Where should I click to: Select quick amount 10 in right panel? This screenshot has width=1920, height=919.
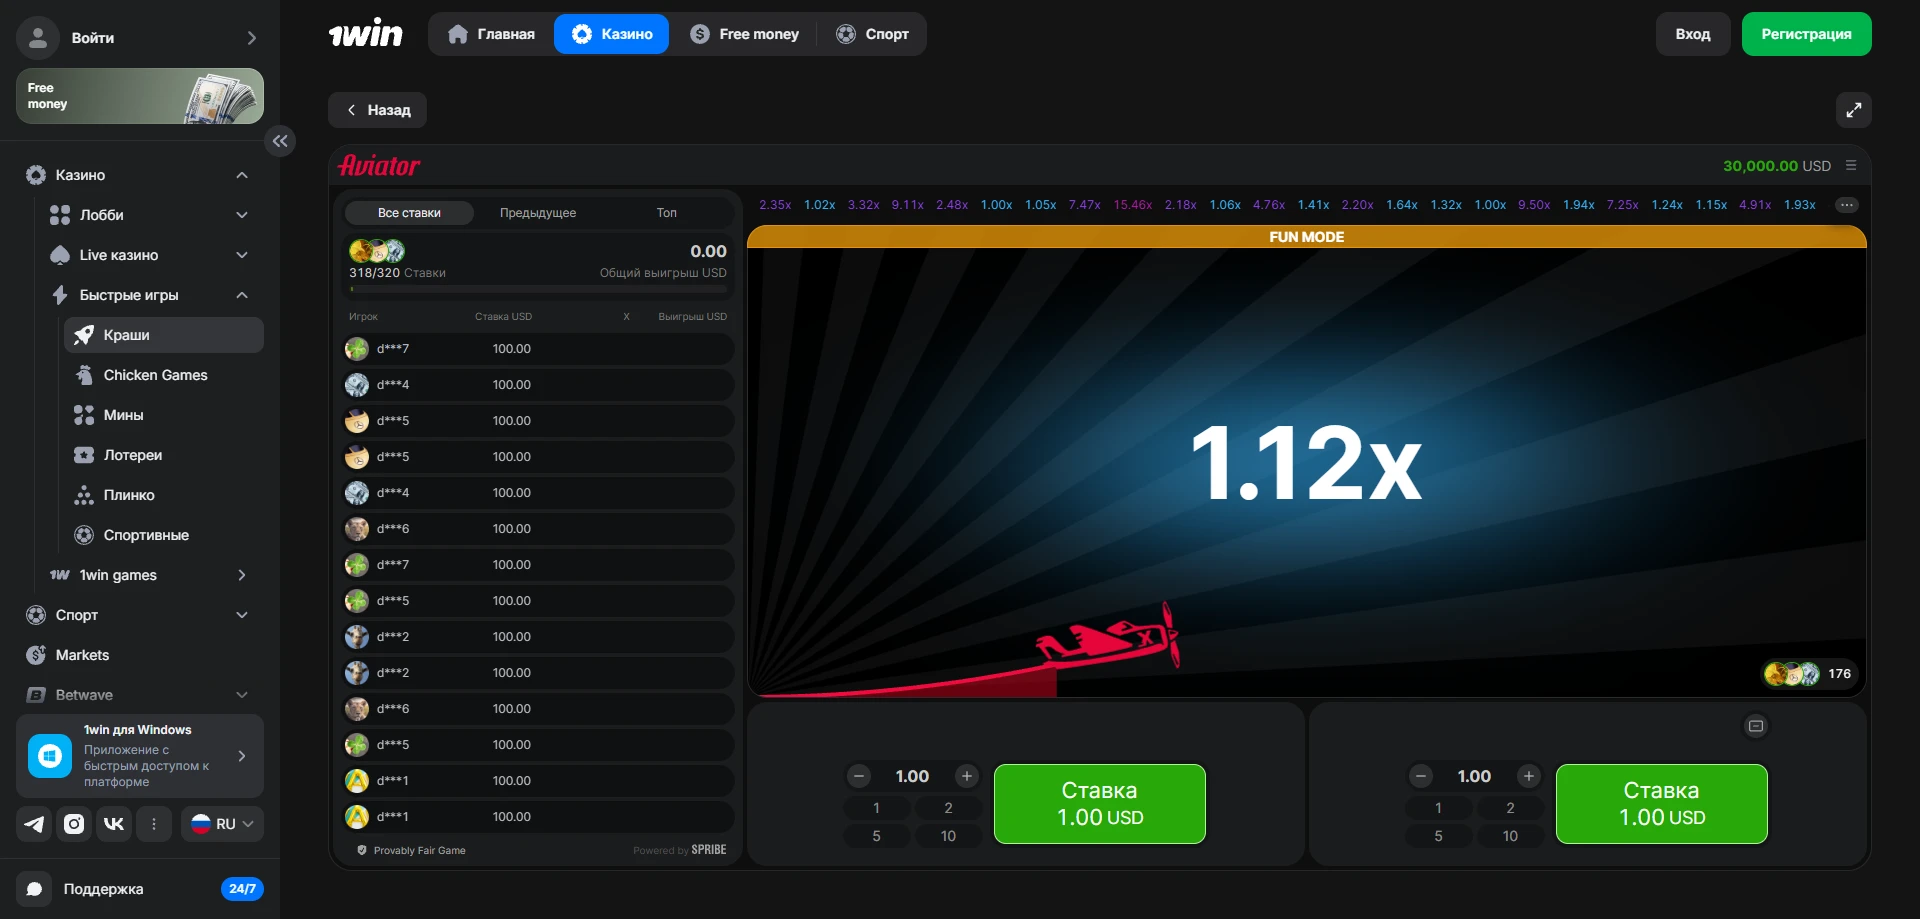coord(1510,836)
